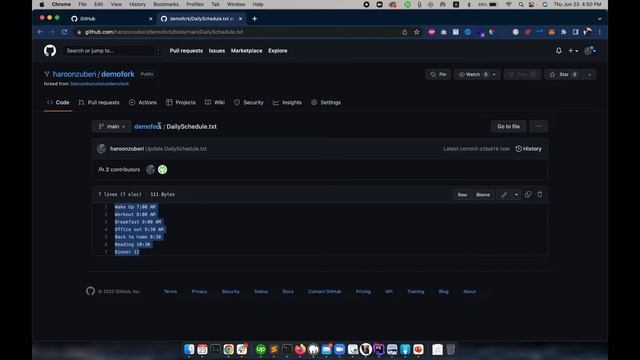Open the History menu in the menu bar

tap(137, 4)
